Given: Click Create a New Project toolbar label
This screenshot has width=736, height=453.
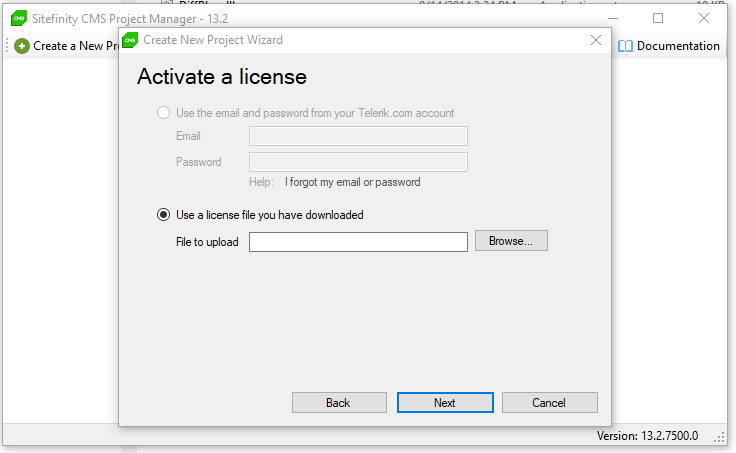Looking at the screenshot, I should click(x=76, y=46).
